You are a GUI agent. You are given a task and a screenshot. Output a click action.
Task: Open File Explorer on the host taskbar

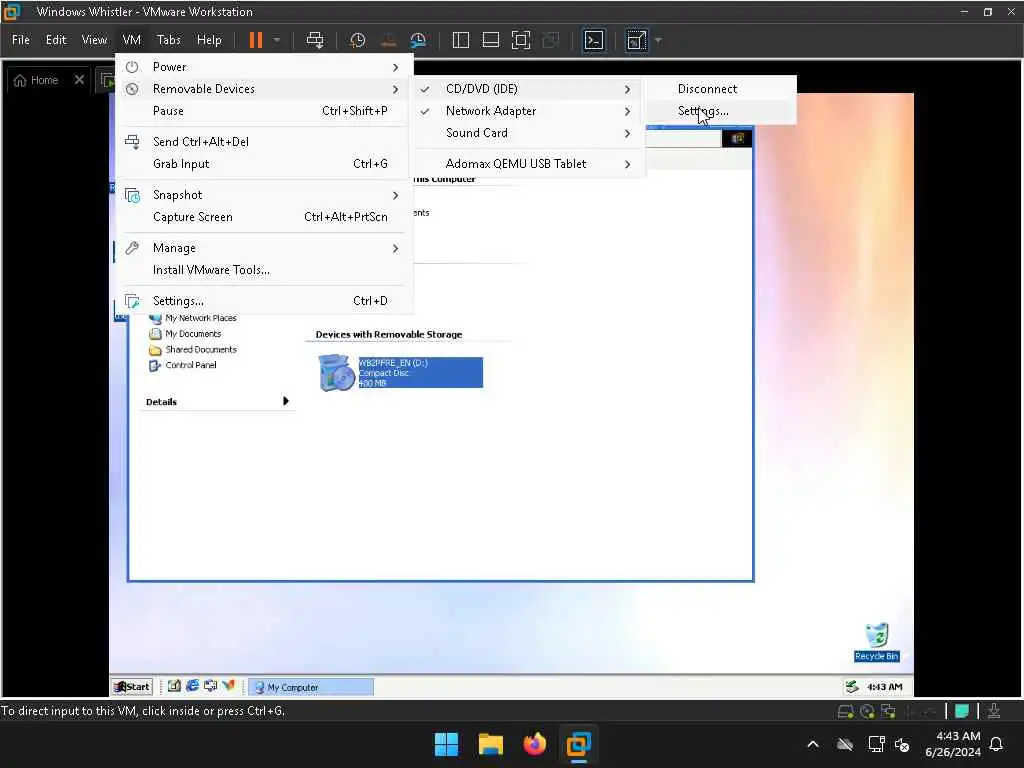pyautogui.click(x=490, y=744)
